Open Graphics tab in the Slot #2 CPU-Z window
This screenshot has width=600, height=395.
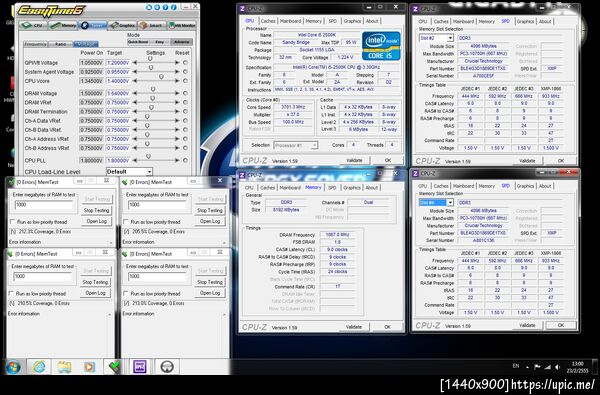pos(525,21)
